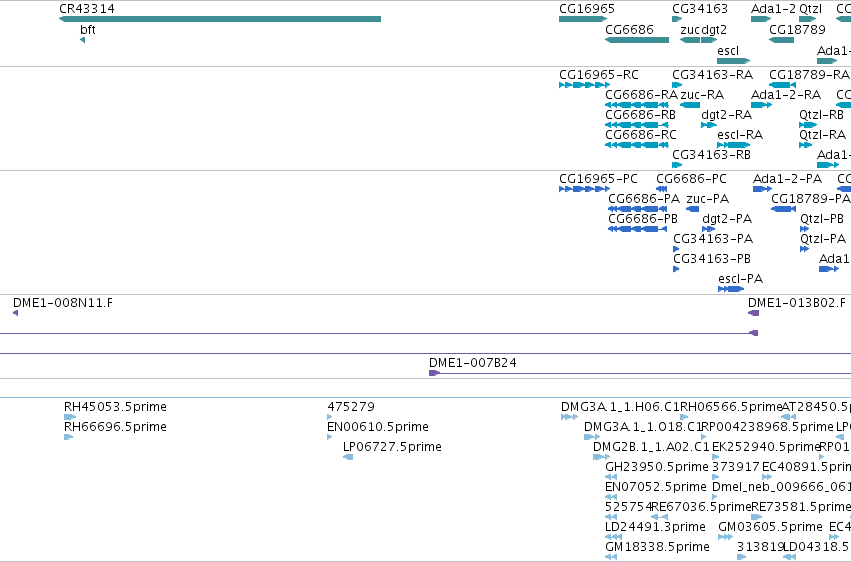
Task: Select the CG6686-RA transcript glyph
Action: click(x=637, y=105)
